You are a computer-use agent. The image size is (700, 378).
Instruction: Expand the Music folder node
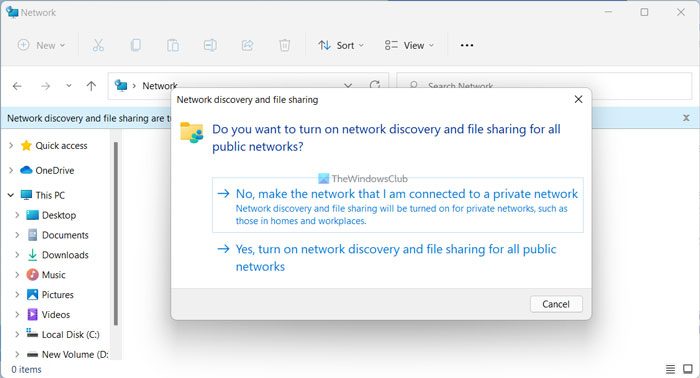(17, 274)
